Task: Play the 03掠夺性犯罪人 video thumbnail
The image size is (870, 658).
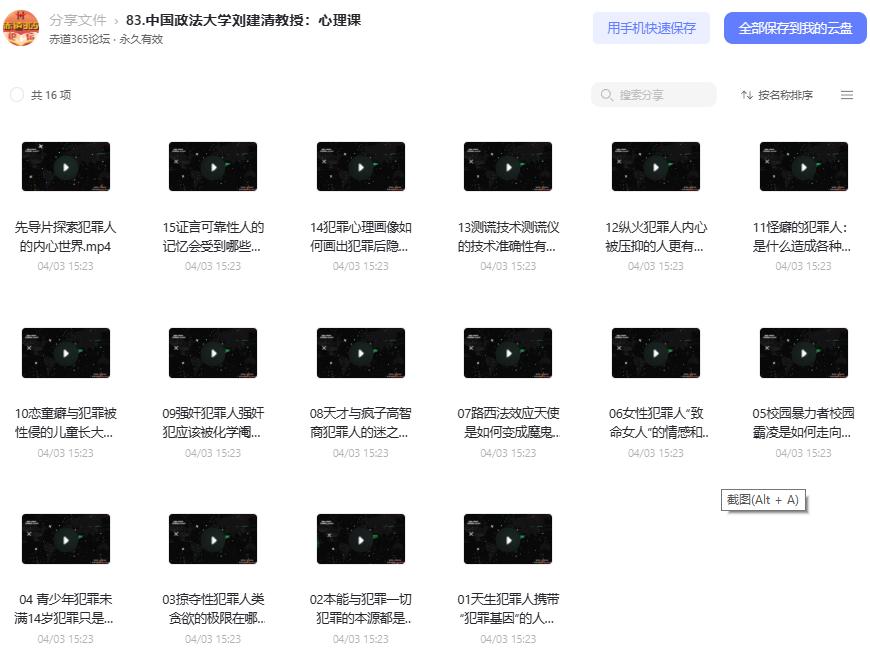Action: pyautogui.click(x=213, y=539)
